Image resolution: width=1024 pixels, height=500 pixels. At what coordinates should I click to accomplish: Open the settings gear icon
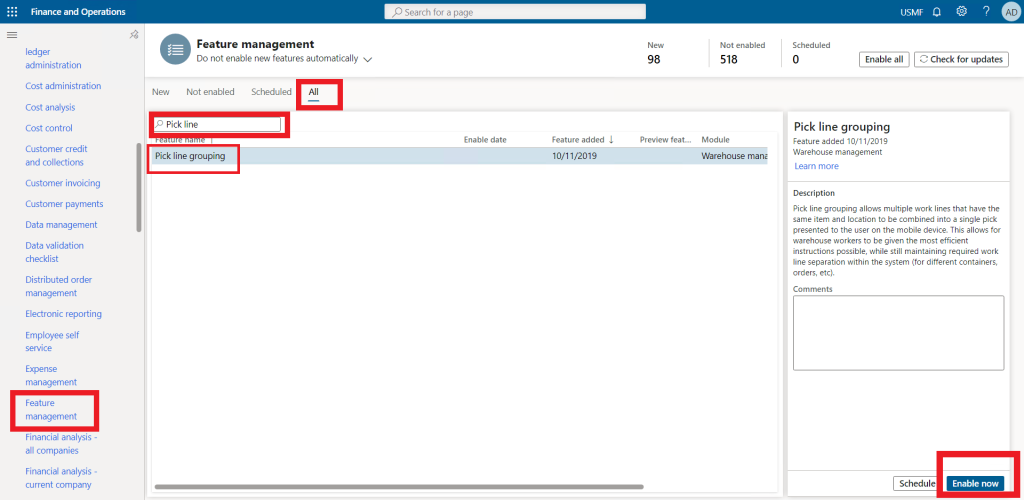[961, 12]
